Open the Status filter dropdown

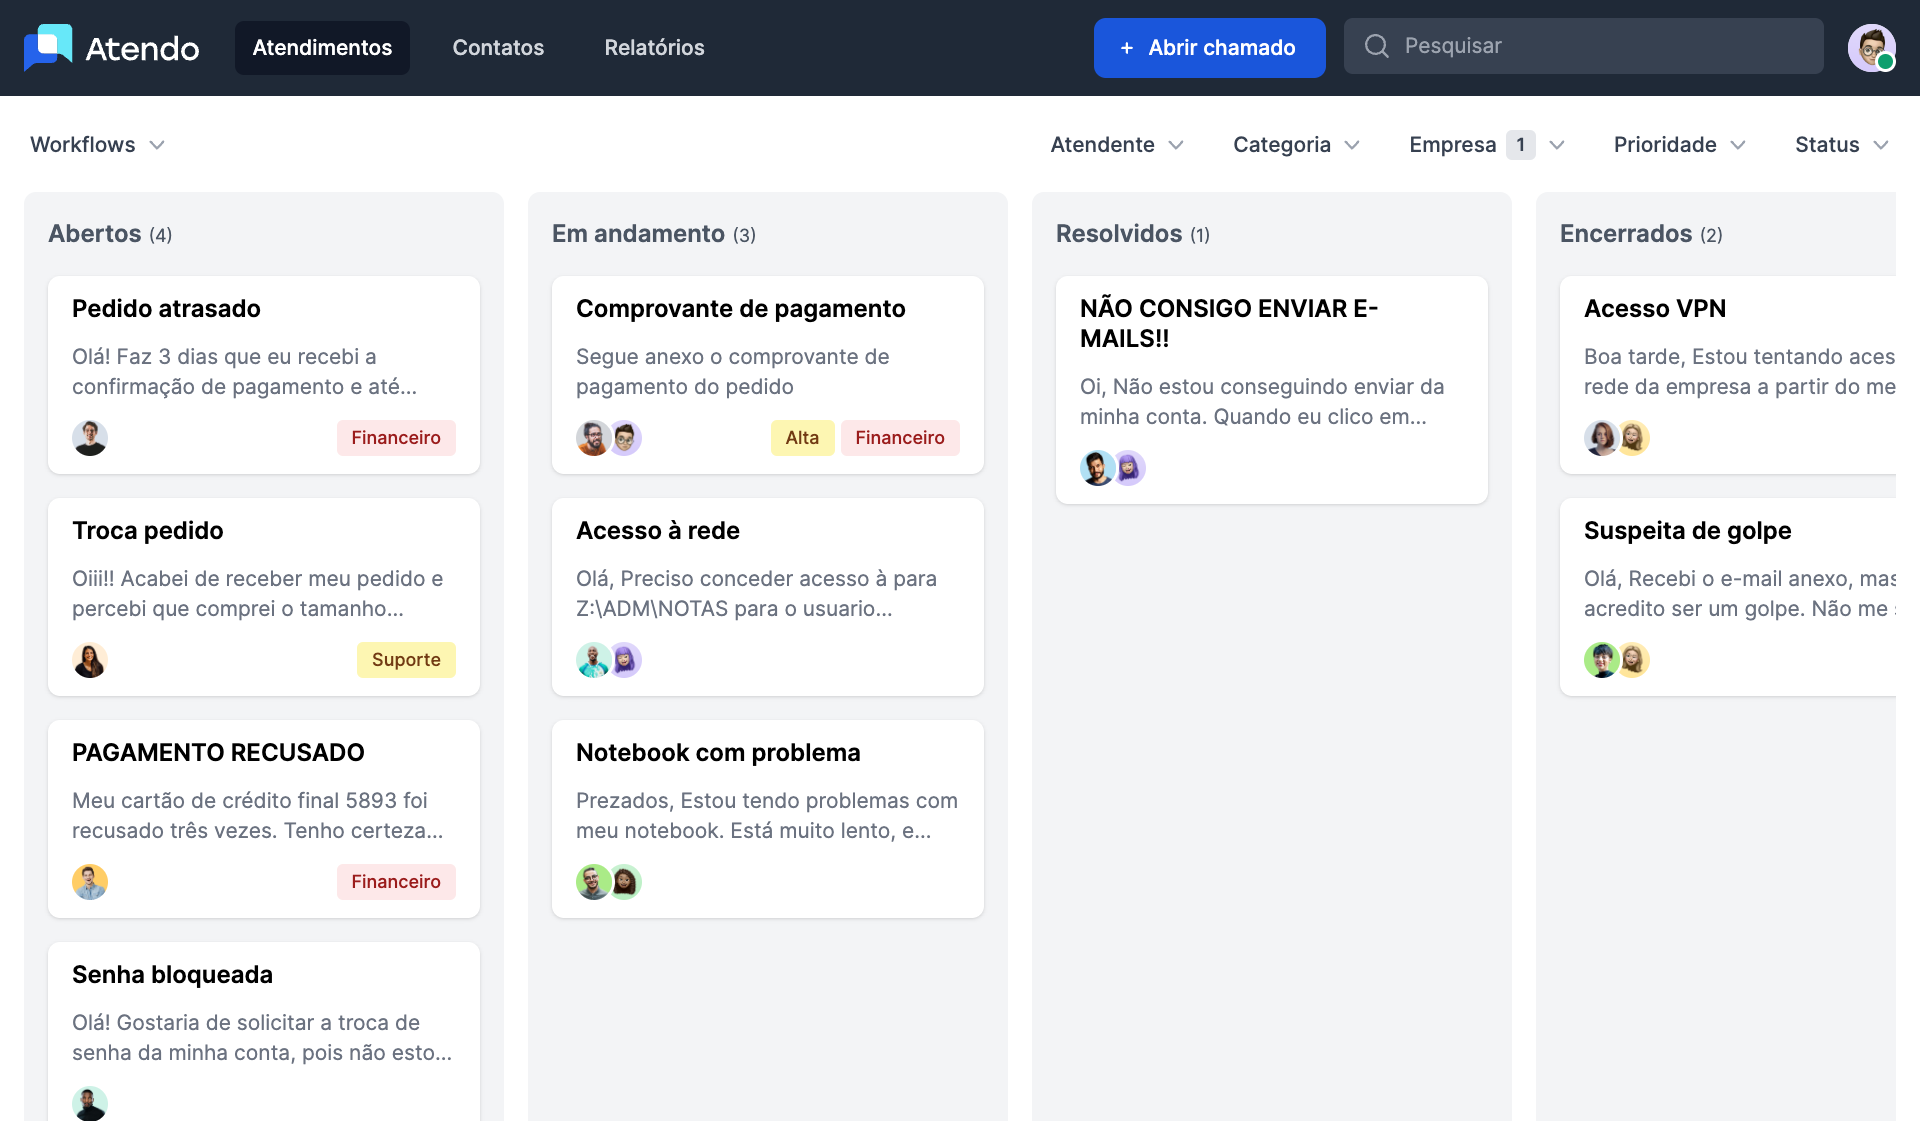pyautogui.click(x=1841, y=145)
